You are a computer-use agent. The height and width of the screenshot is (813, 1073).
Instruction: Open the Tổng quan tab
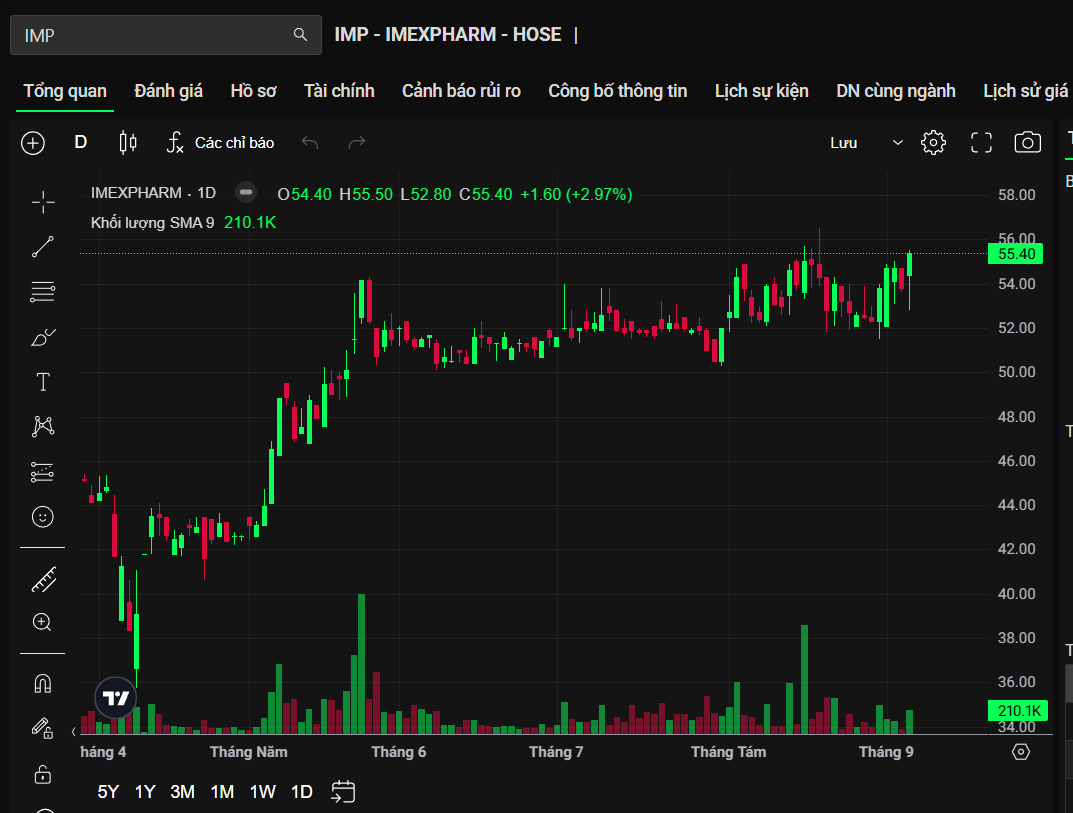coord(65,91)
